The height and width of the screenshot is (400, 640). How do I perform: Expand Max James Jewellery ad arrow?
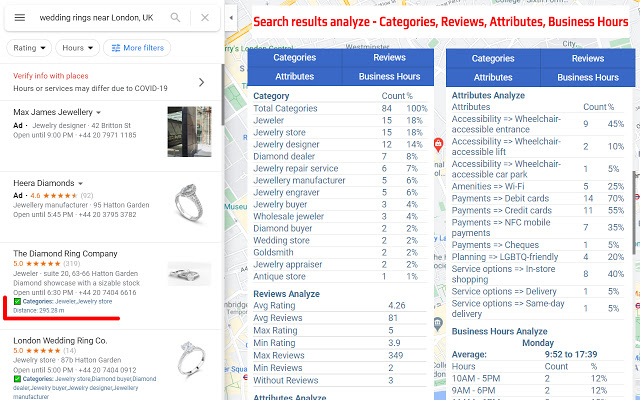coord(98,113)
